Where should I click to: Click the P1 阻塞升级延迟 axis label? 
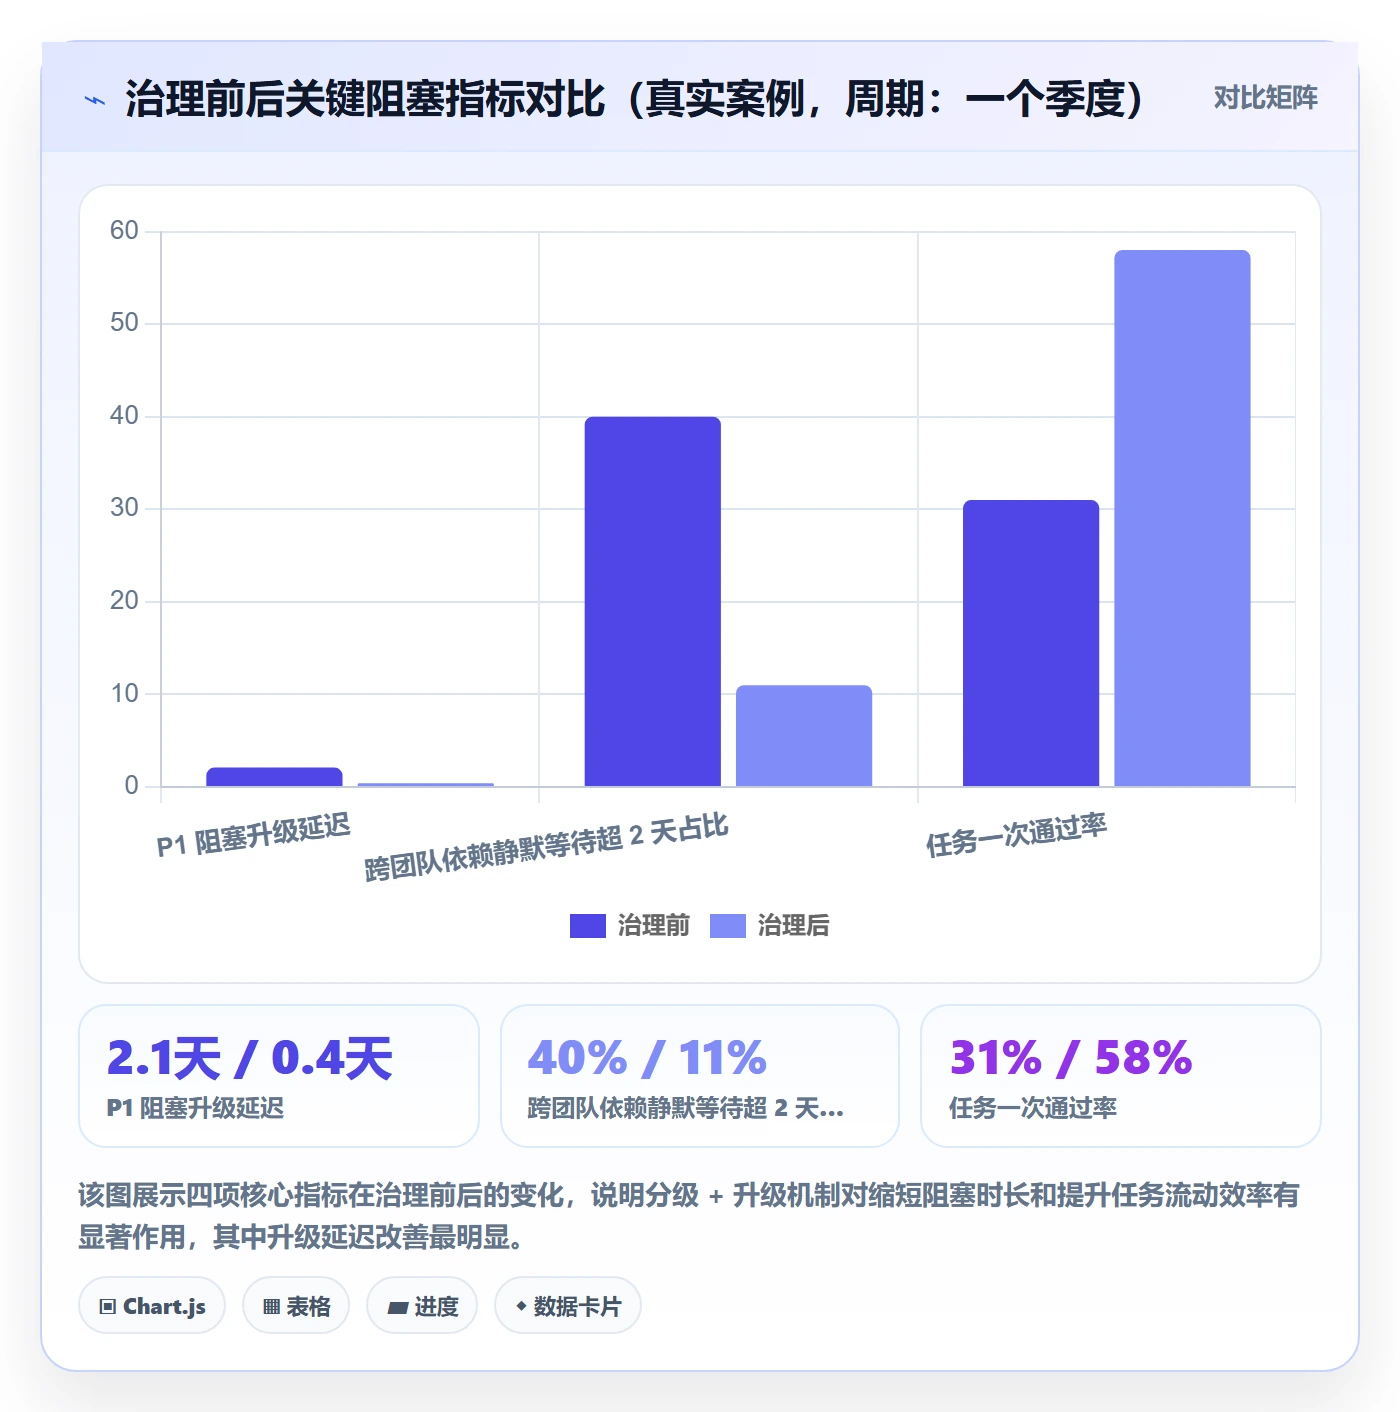click(x=254, y=835)
